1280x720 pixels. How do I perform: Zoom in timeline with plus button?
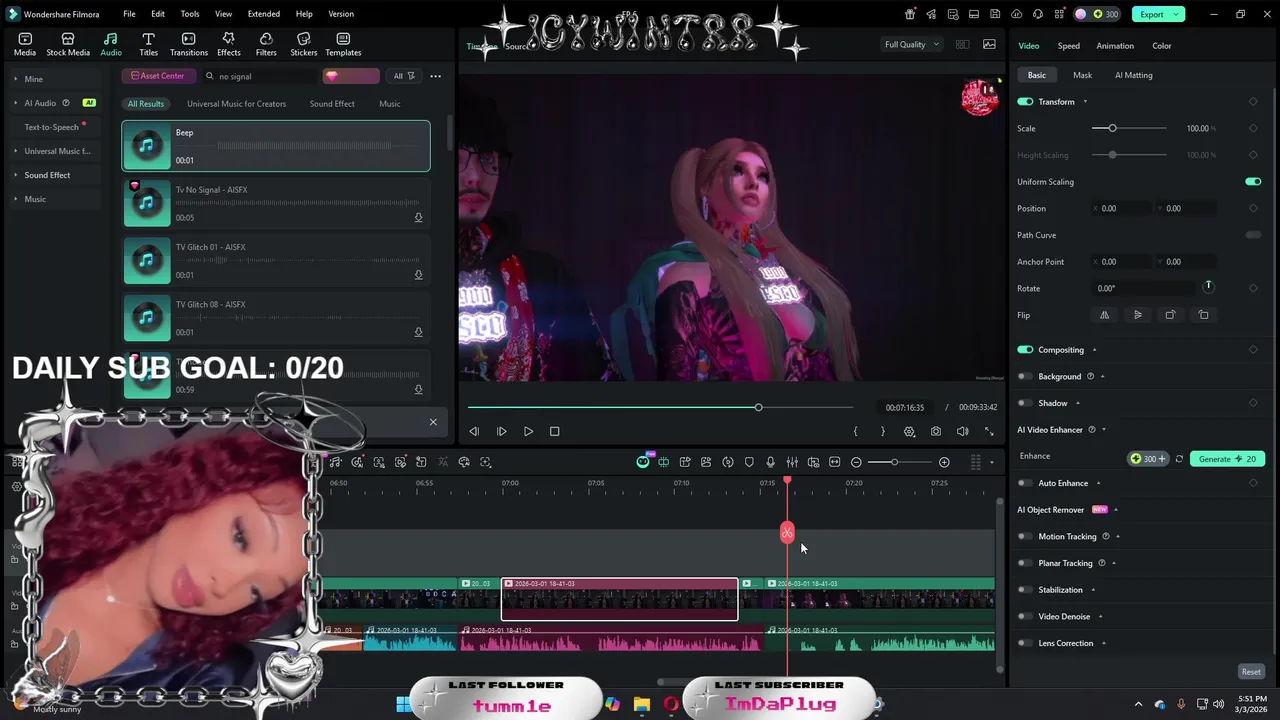point(944,462)
